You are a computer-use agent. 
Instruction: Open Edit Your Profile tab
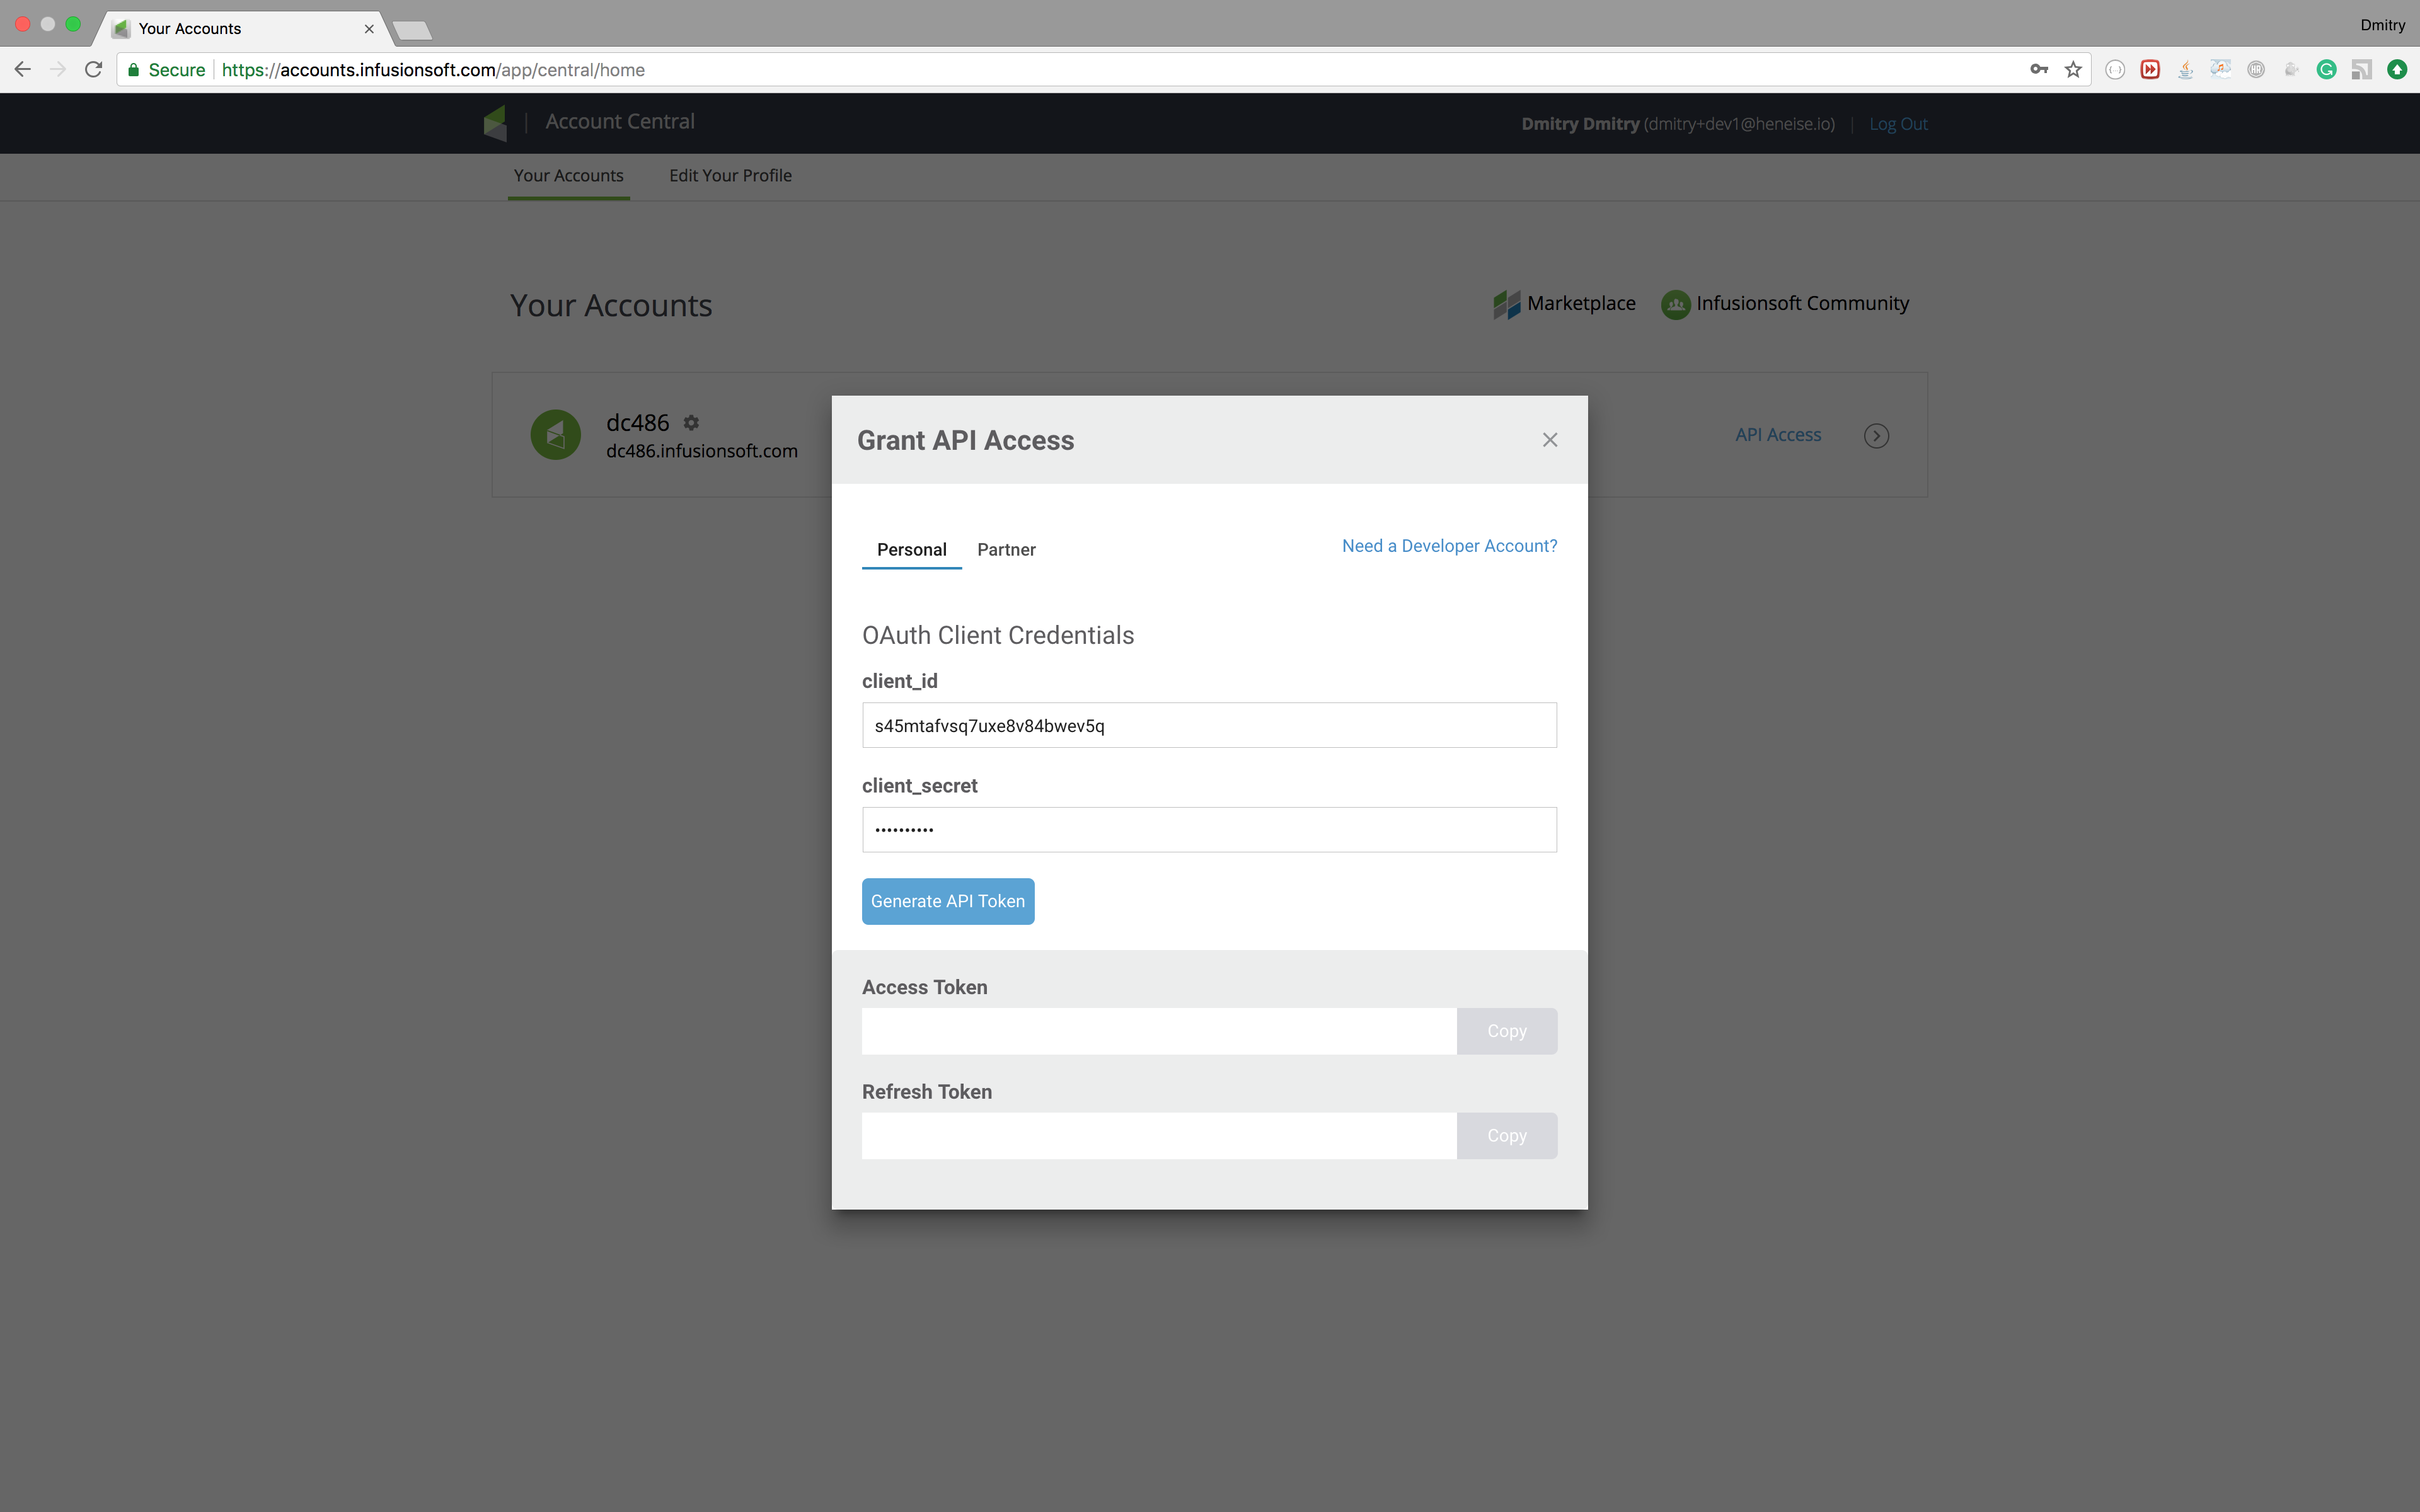click(730, 175)
